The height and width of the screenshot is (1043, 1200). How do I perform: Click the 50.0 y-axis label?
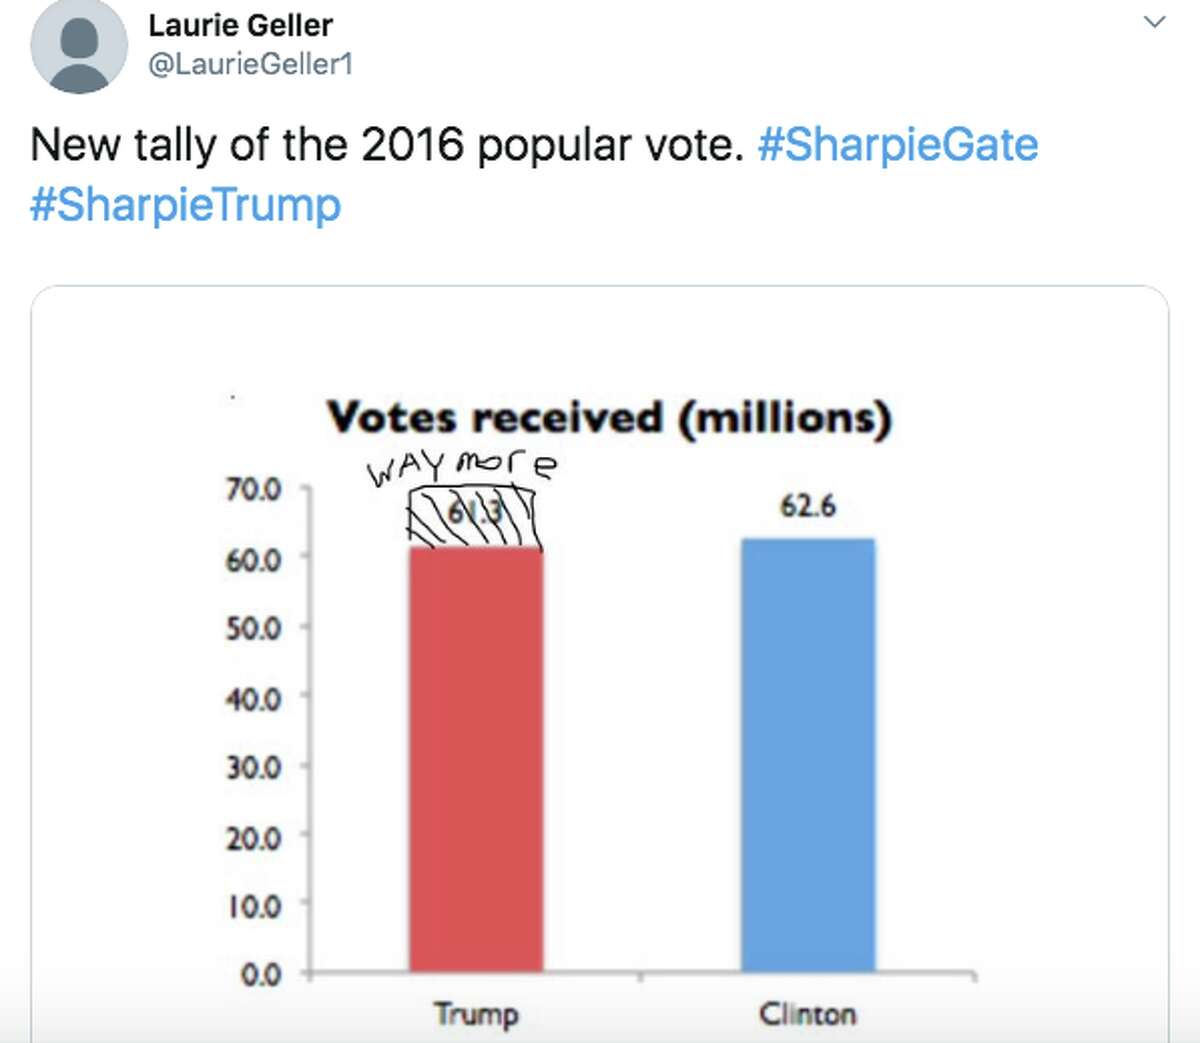253,628
